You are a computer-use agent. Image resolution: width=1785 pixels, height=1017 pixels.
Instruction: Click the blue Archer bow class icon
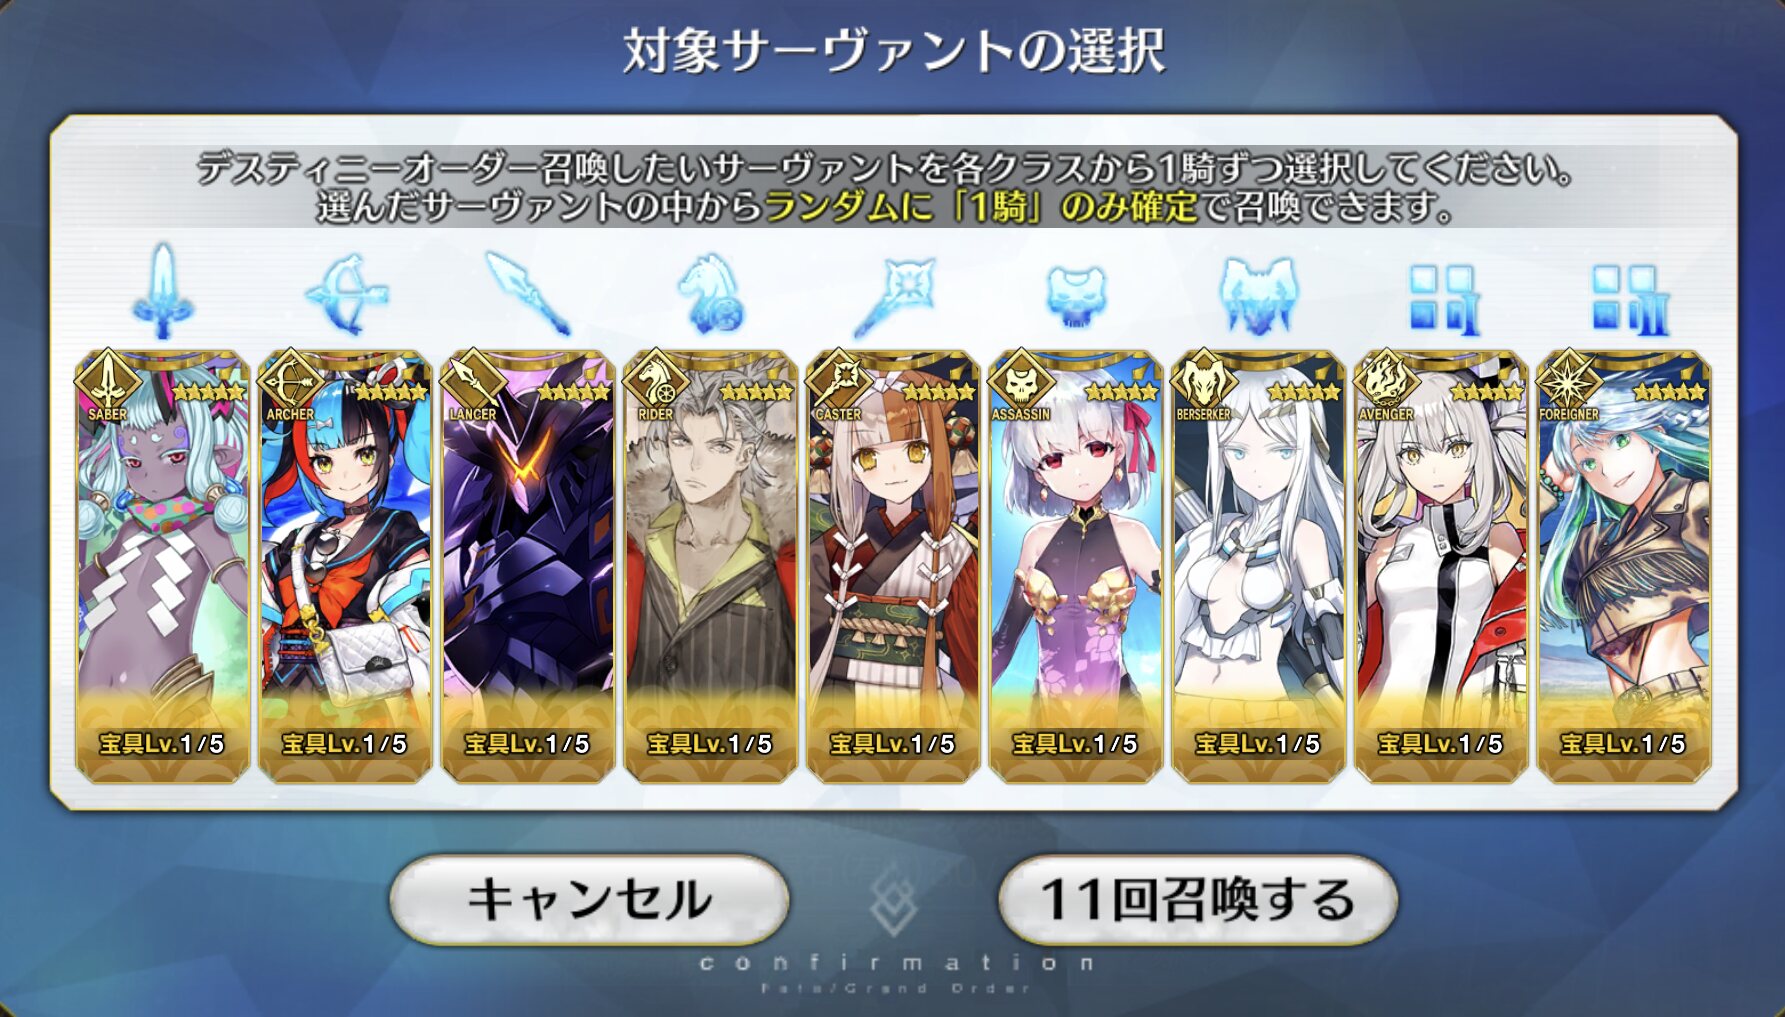346,293
